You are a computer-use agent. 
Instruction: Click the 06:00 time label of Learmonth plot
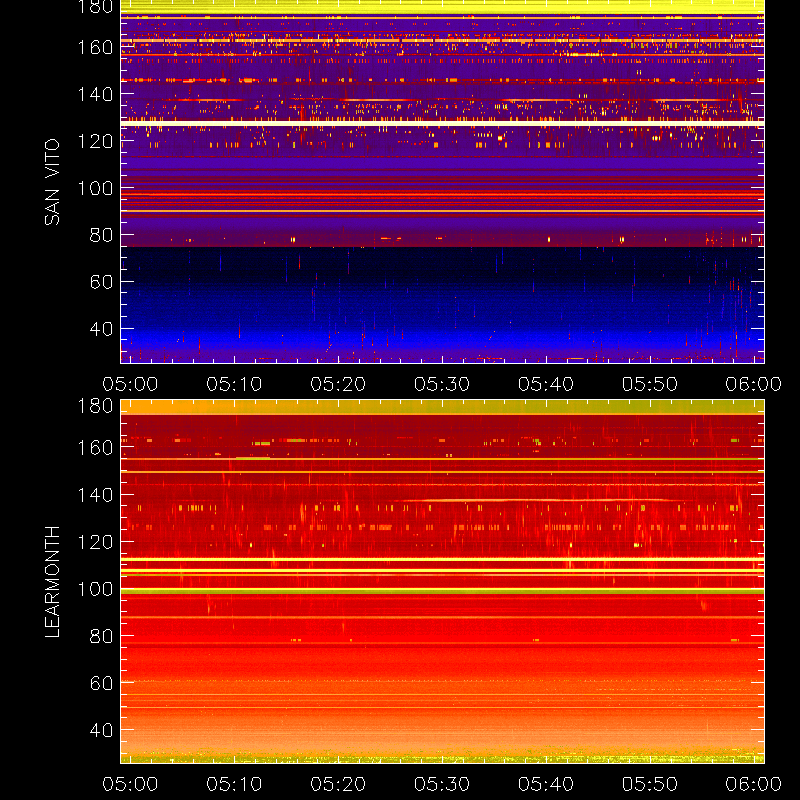pos(754,784)
